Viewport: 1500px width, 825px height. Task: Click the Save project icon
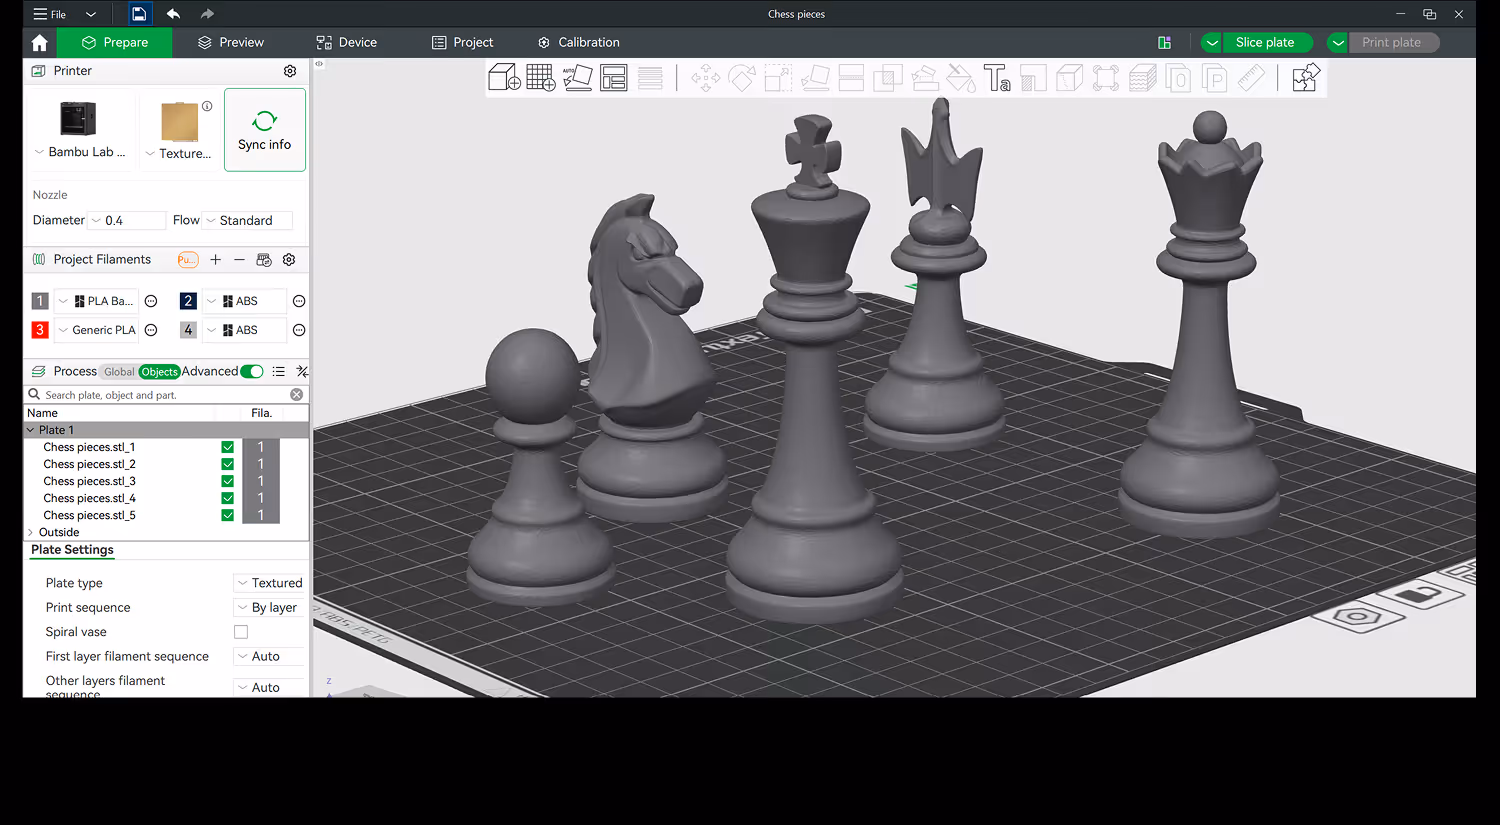coord(139,14)
